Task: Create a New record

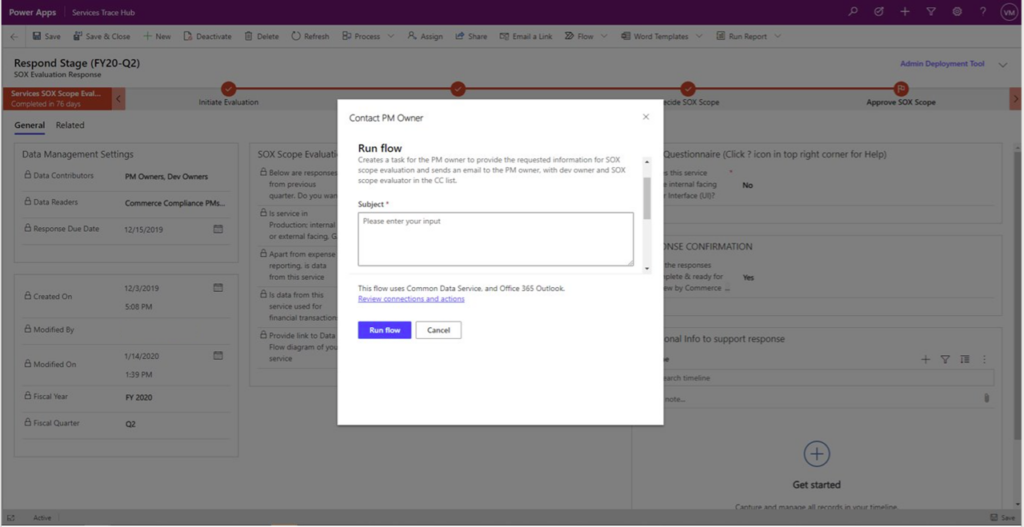Action: coord(157,37)
